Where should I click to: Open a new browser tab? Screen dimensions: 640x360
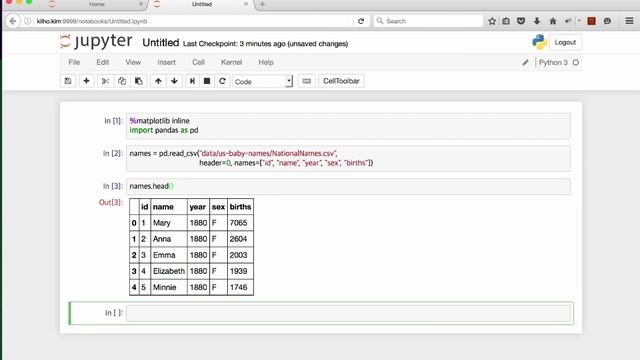tap(262, 4)
